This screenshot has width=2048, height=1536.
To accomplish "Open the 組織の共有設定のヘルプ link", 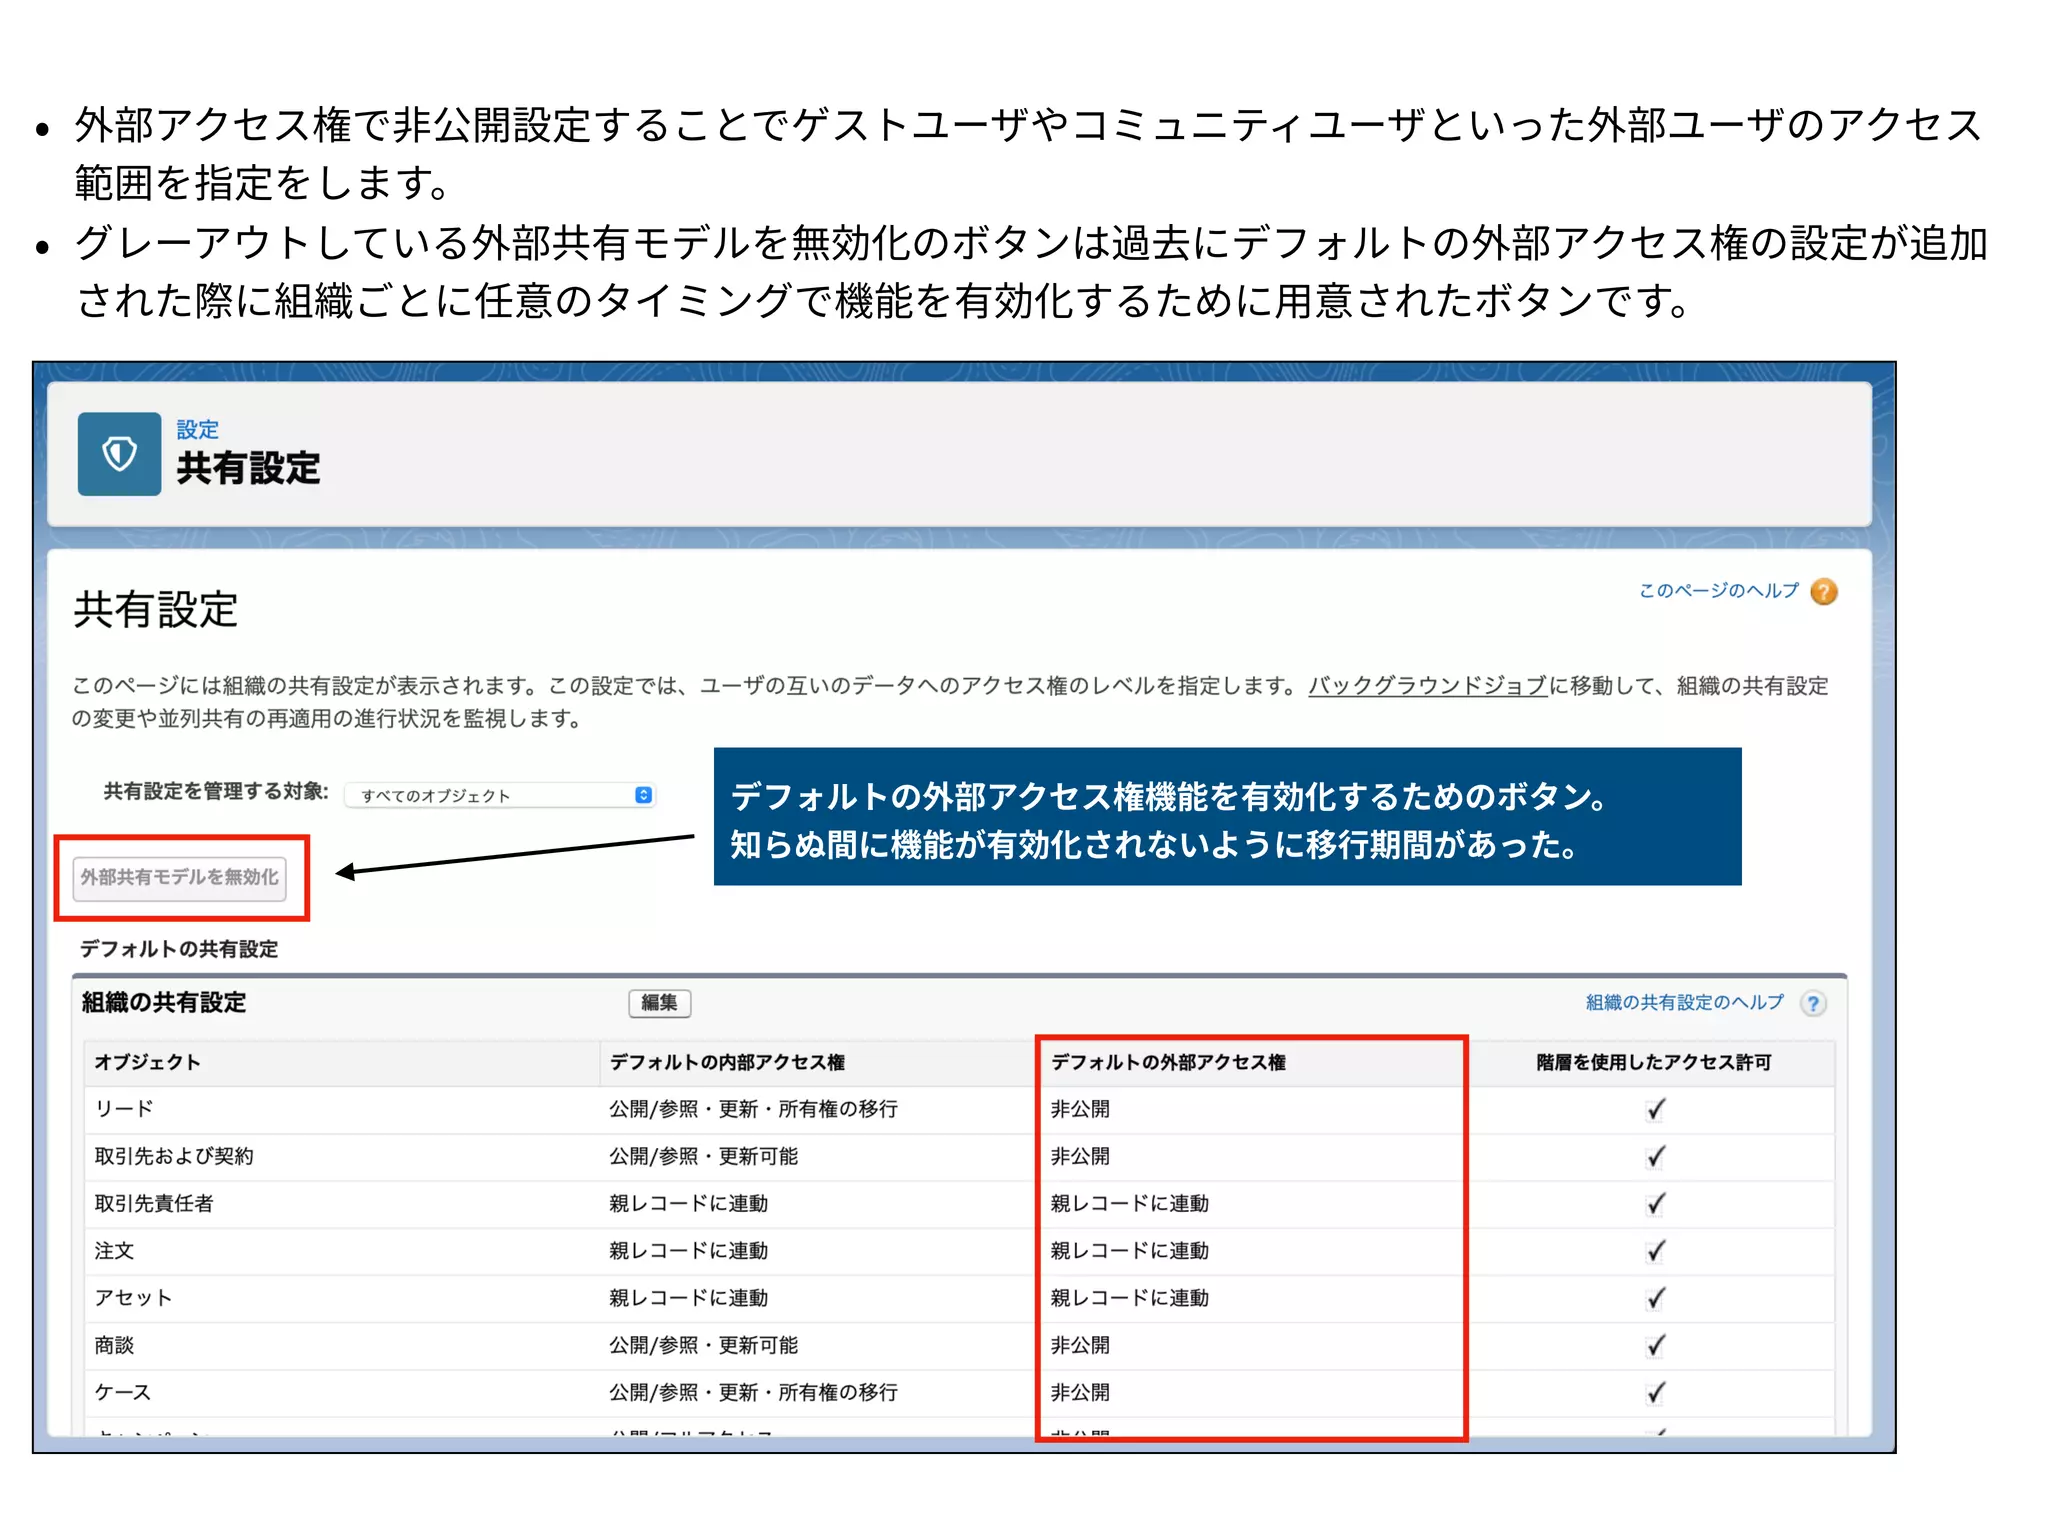I will tap(1684, 1002).
